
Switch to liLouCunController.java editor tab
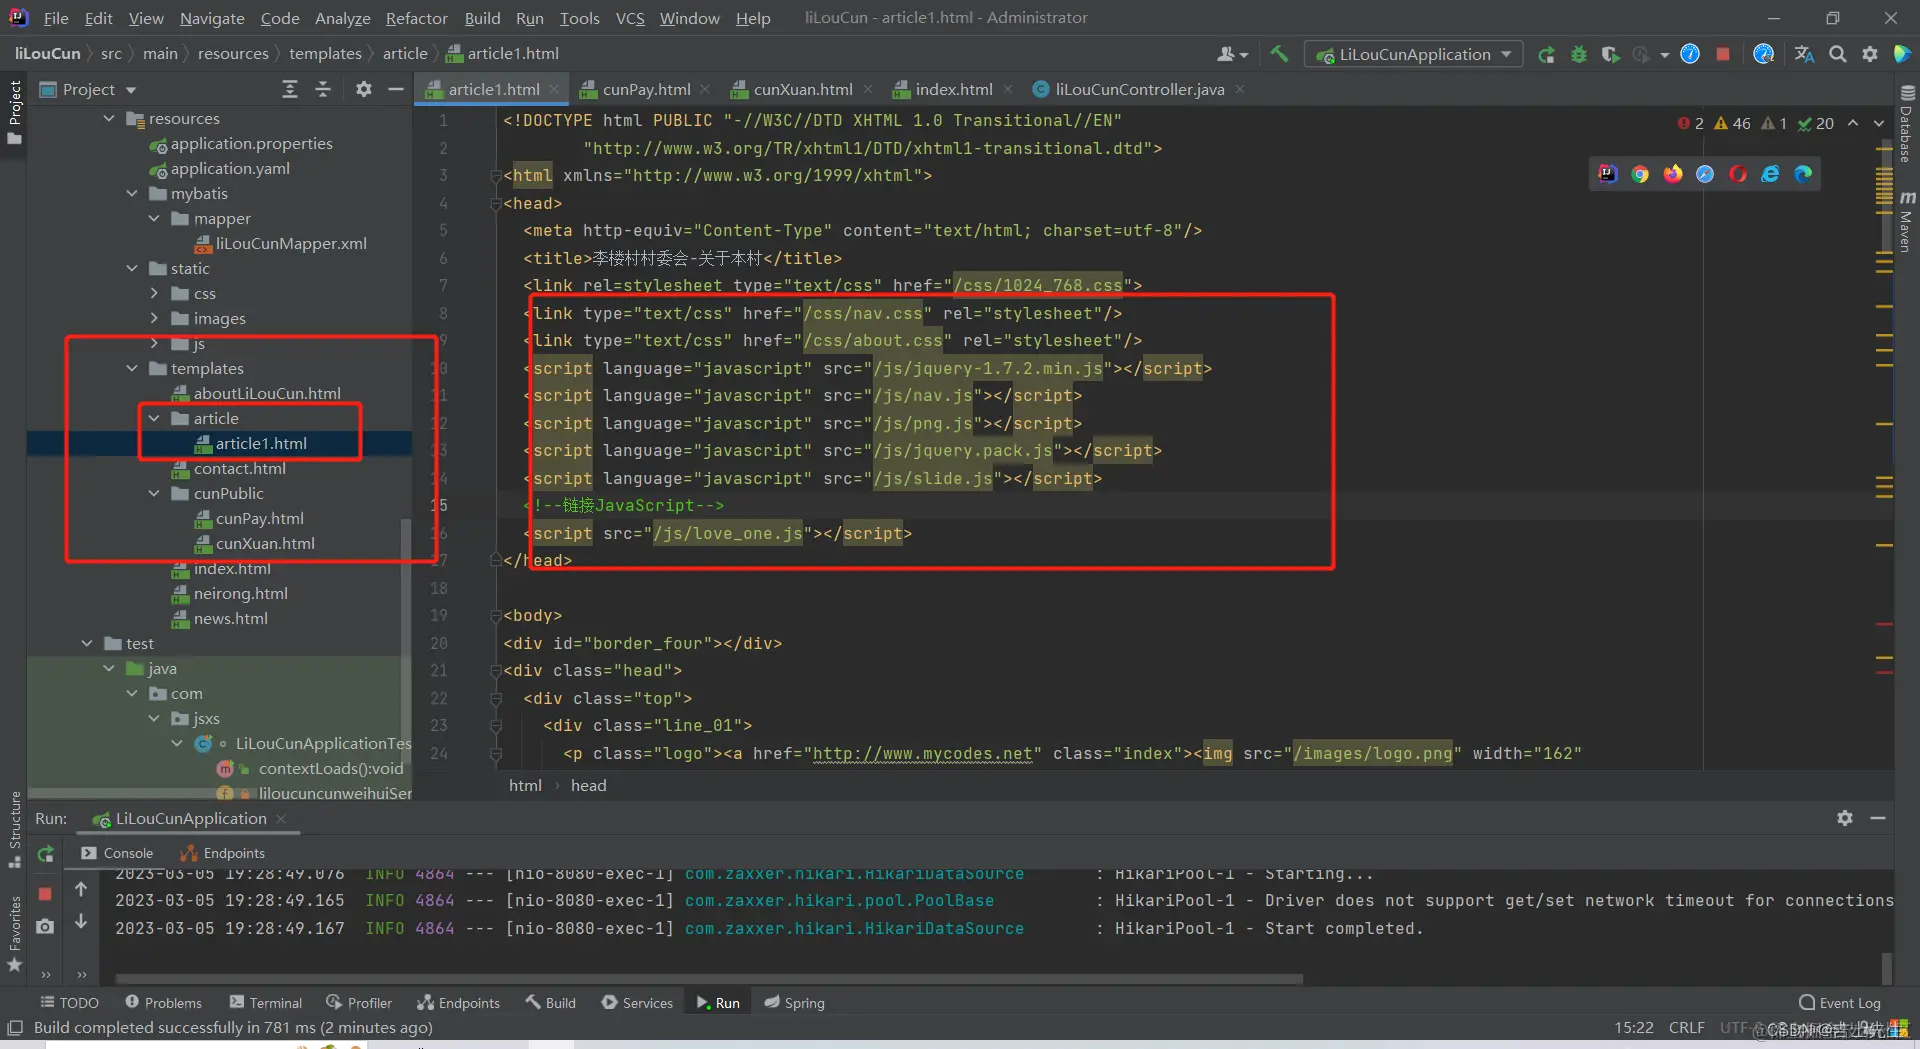(x=1138, y=89)
